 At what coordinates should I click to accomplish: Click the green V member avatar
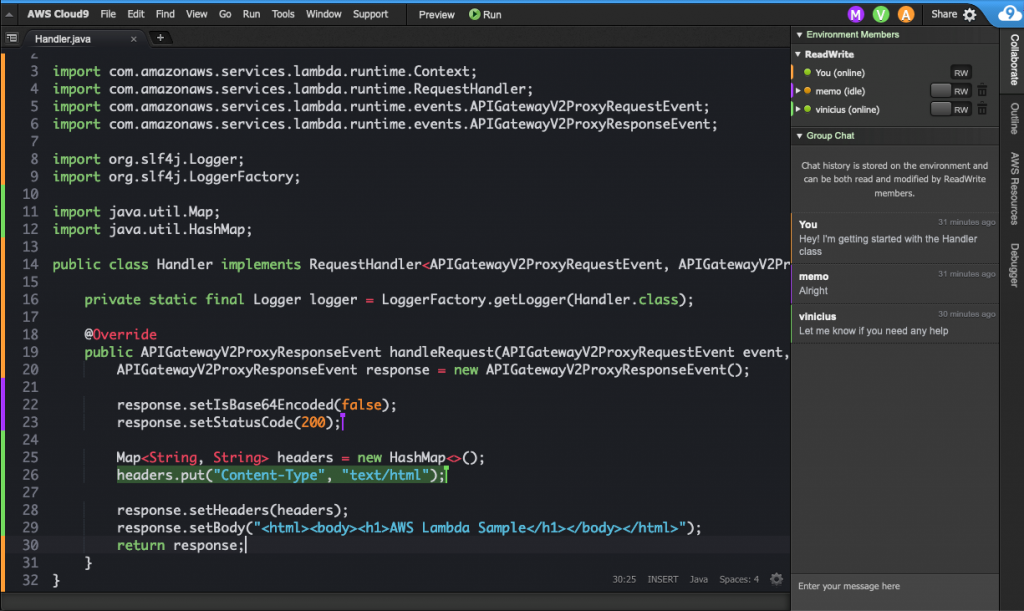coord(880,14)
